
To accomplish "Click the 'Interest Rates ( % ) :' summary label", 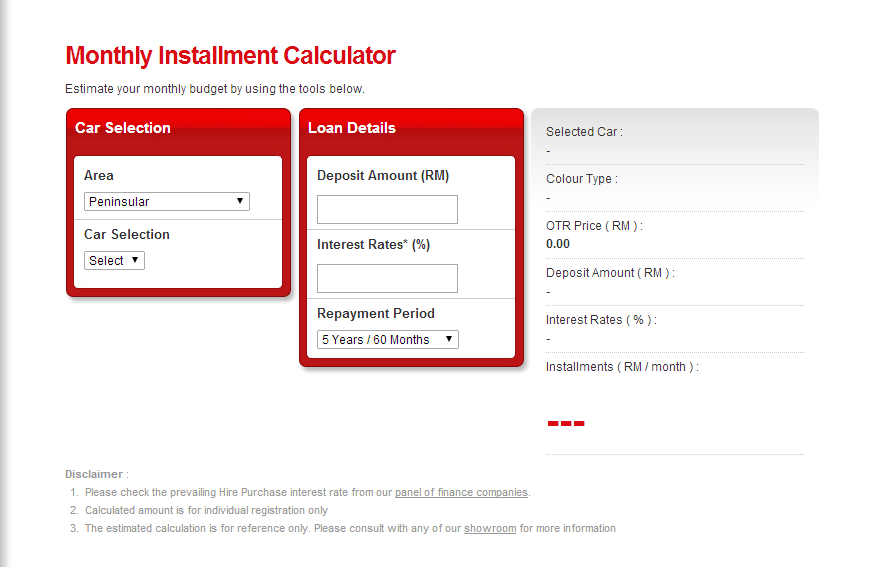I will pos(601,320).
